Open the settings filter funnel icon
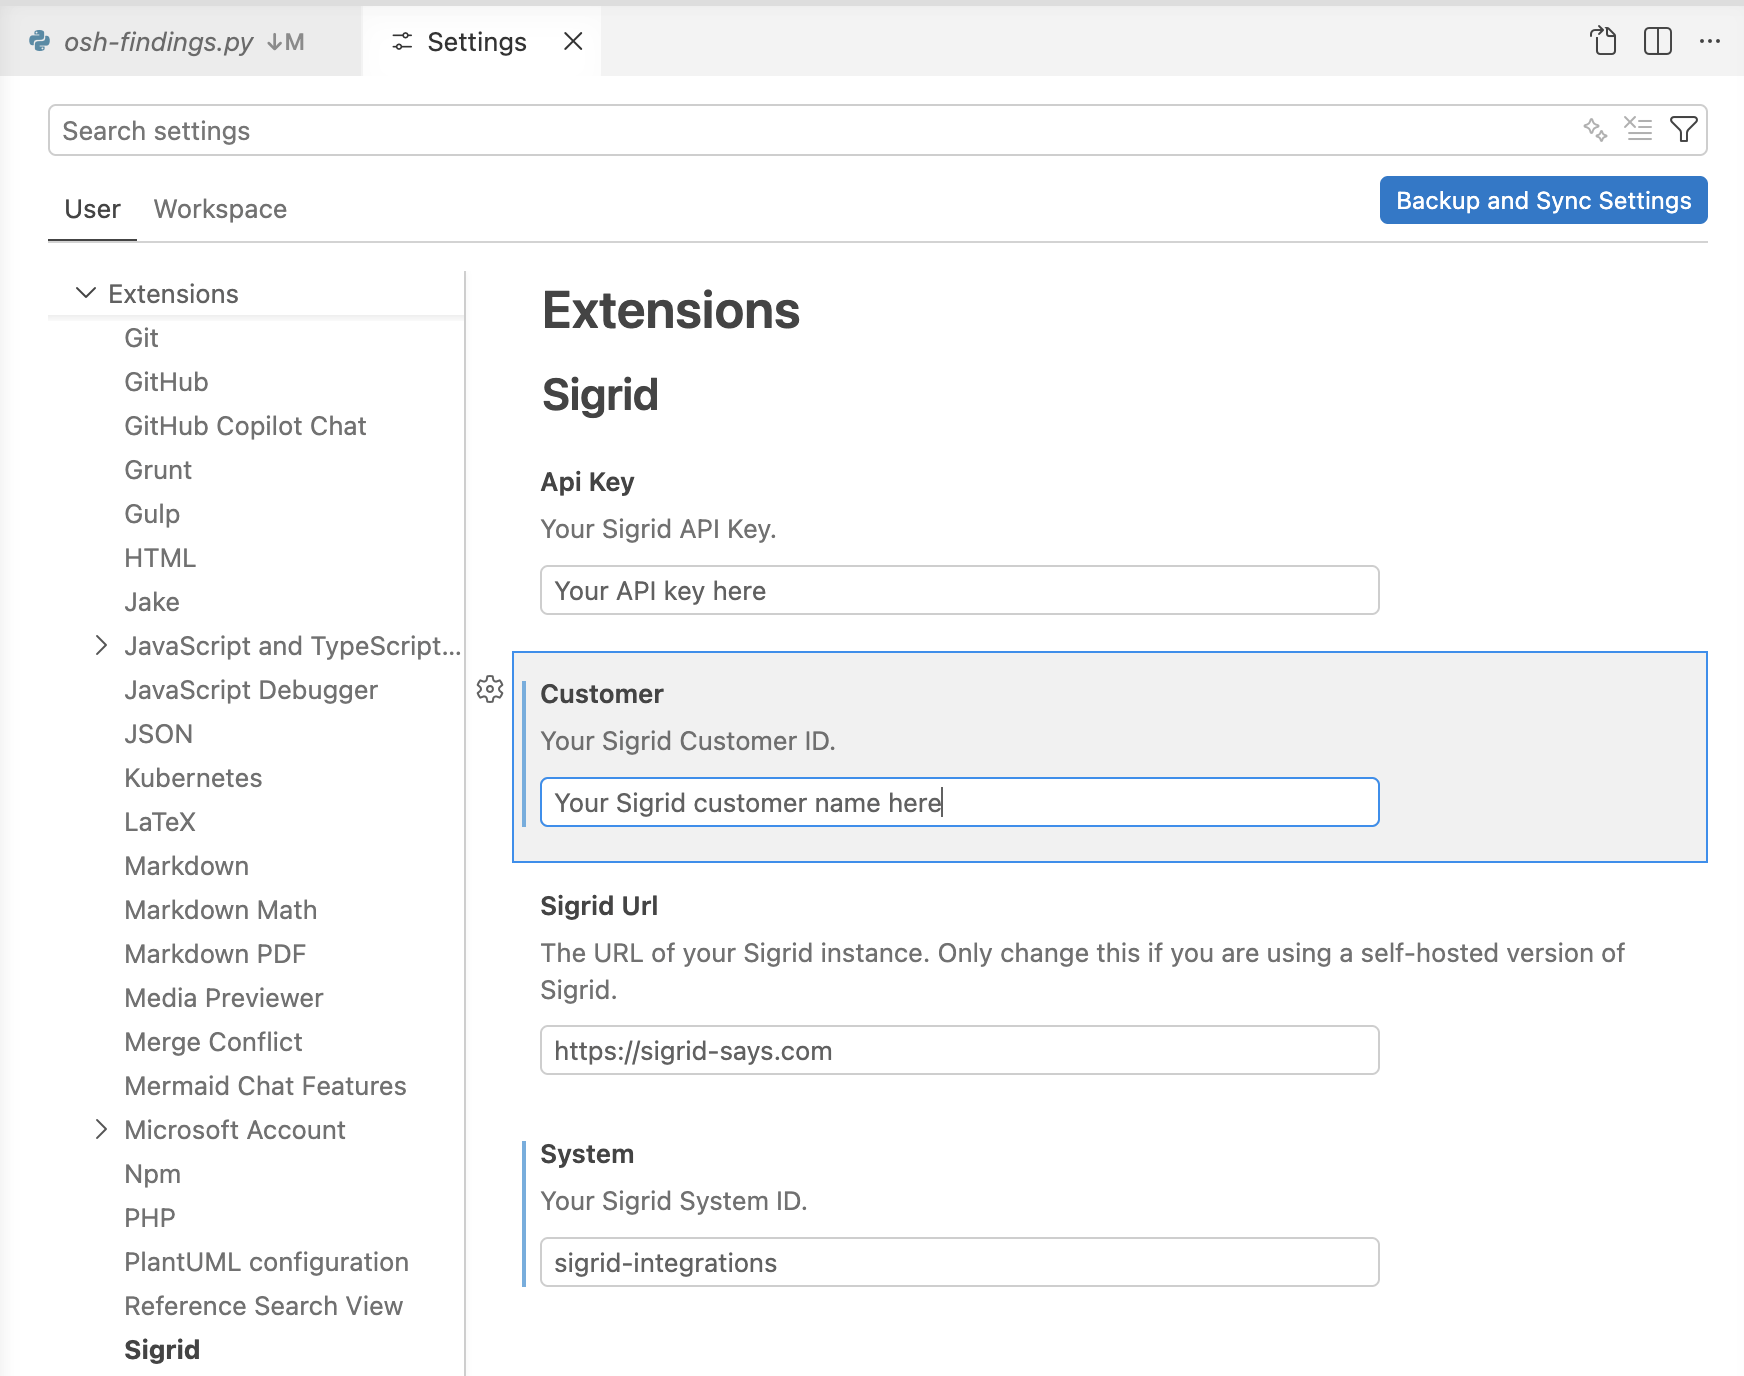Viewport: 1744px width, 1376px height. (1683, 130)
